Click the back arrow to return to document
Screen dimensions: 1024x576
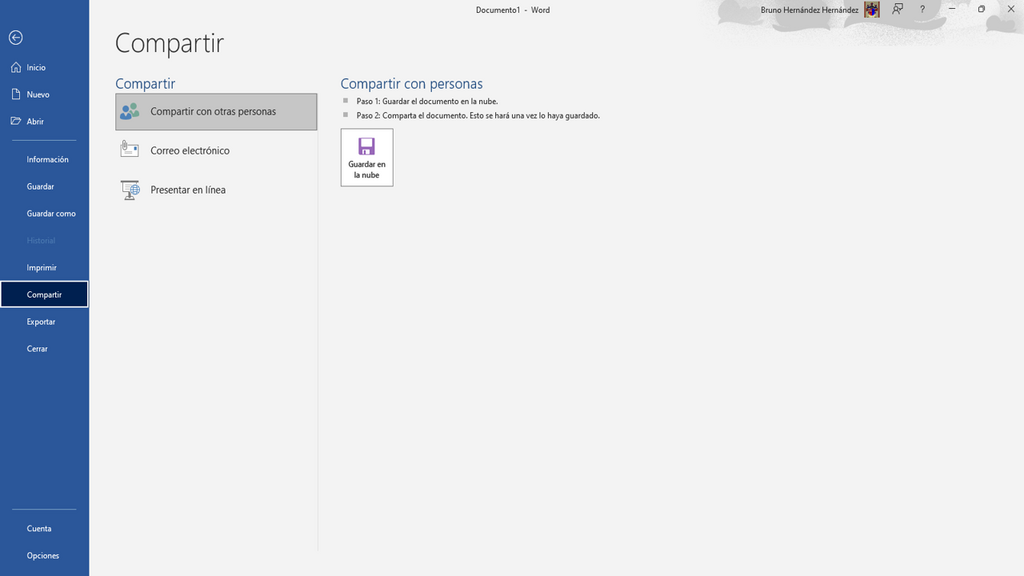pos(16,38)
